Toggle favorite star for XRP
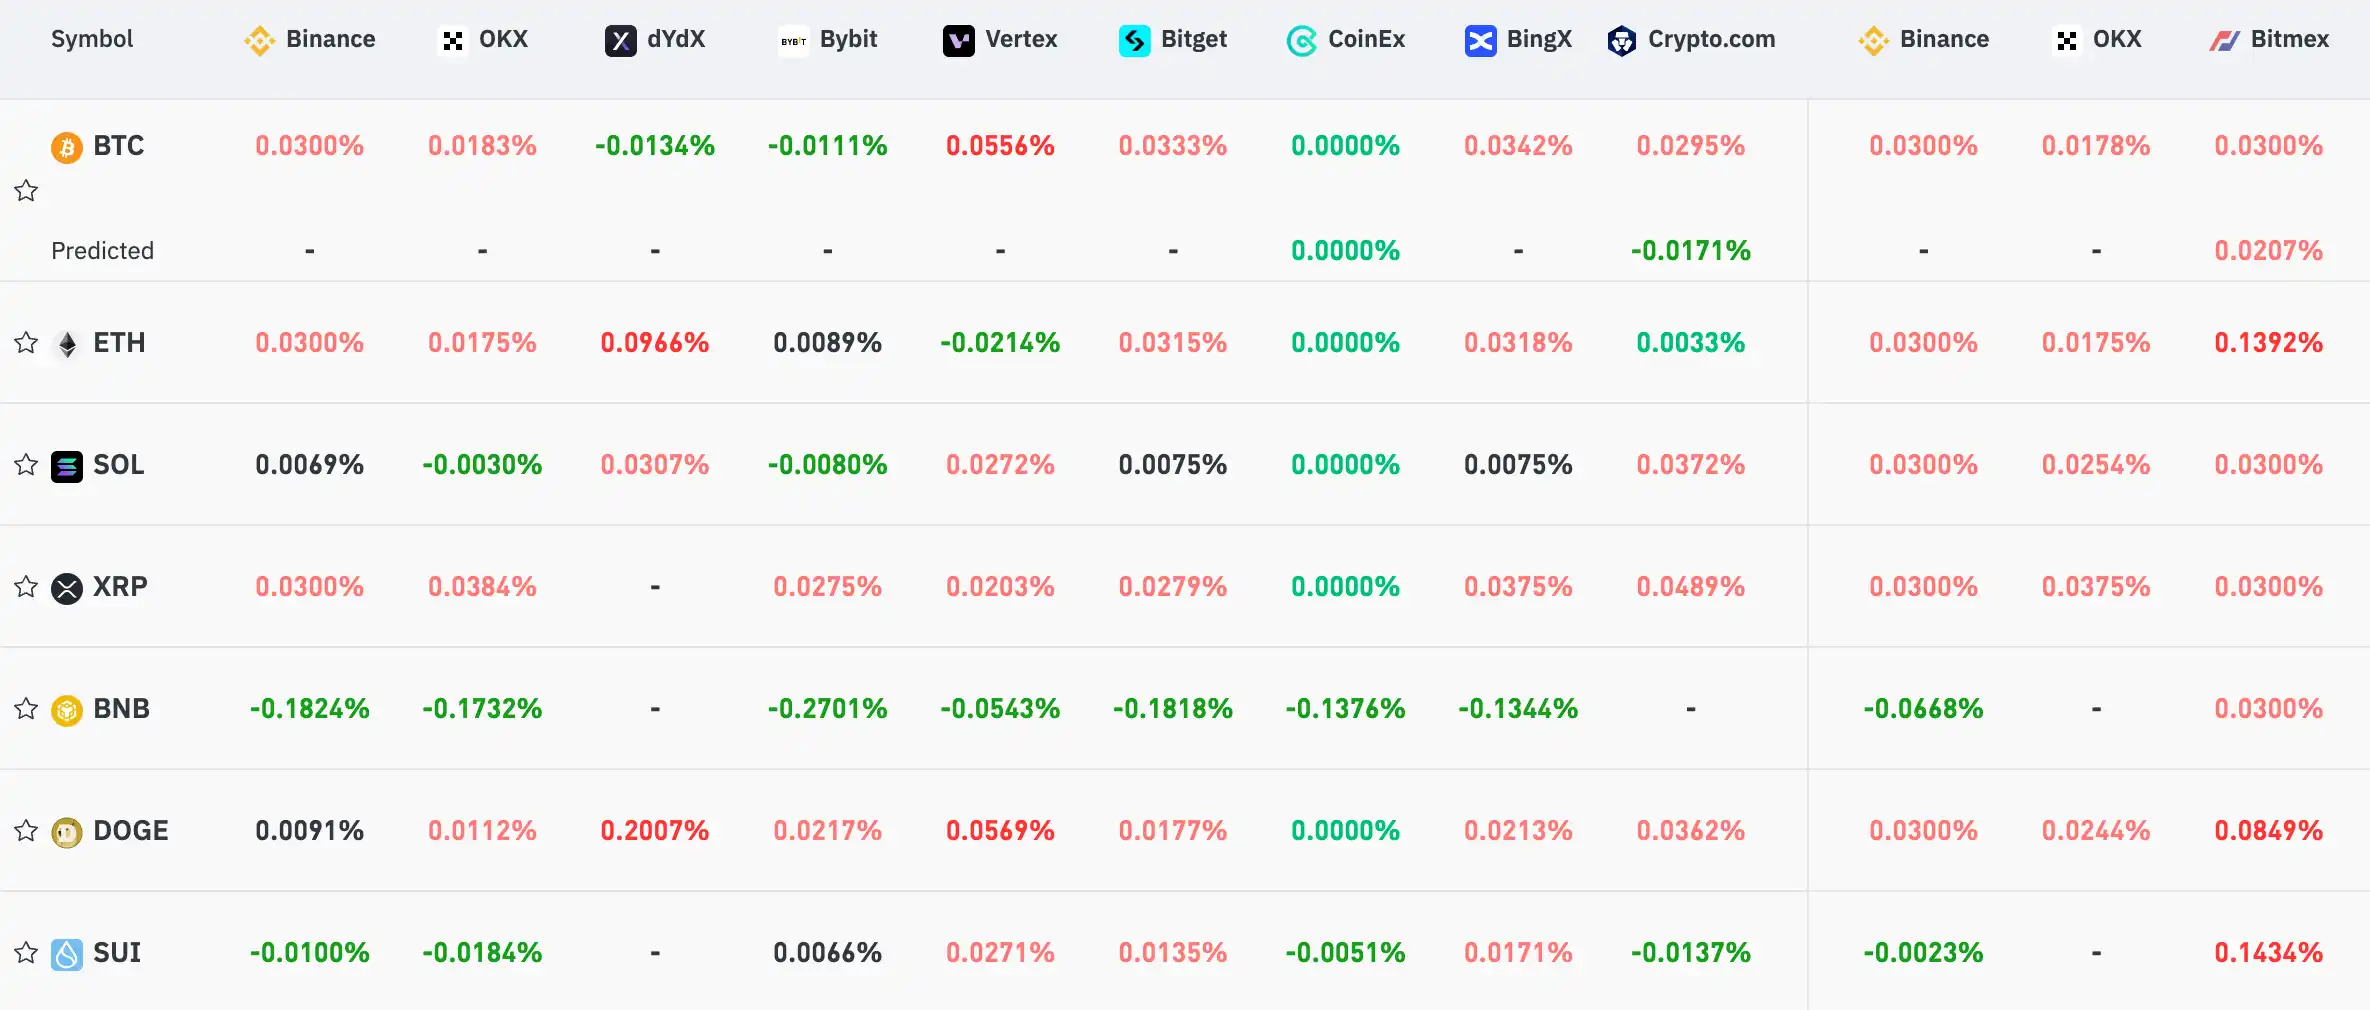This screenshot has width=2370, height=1010. pos(26,587)
